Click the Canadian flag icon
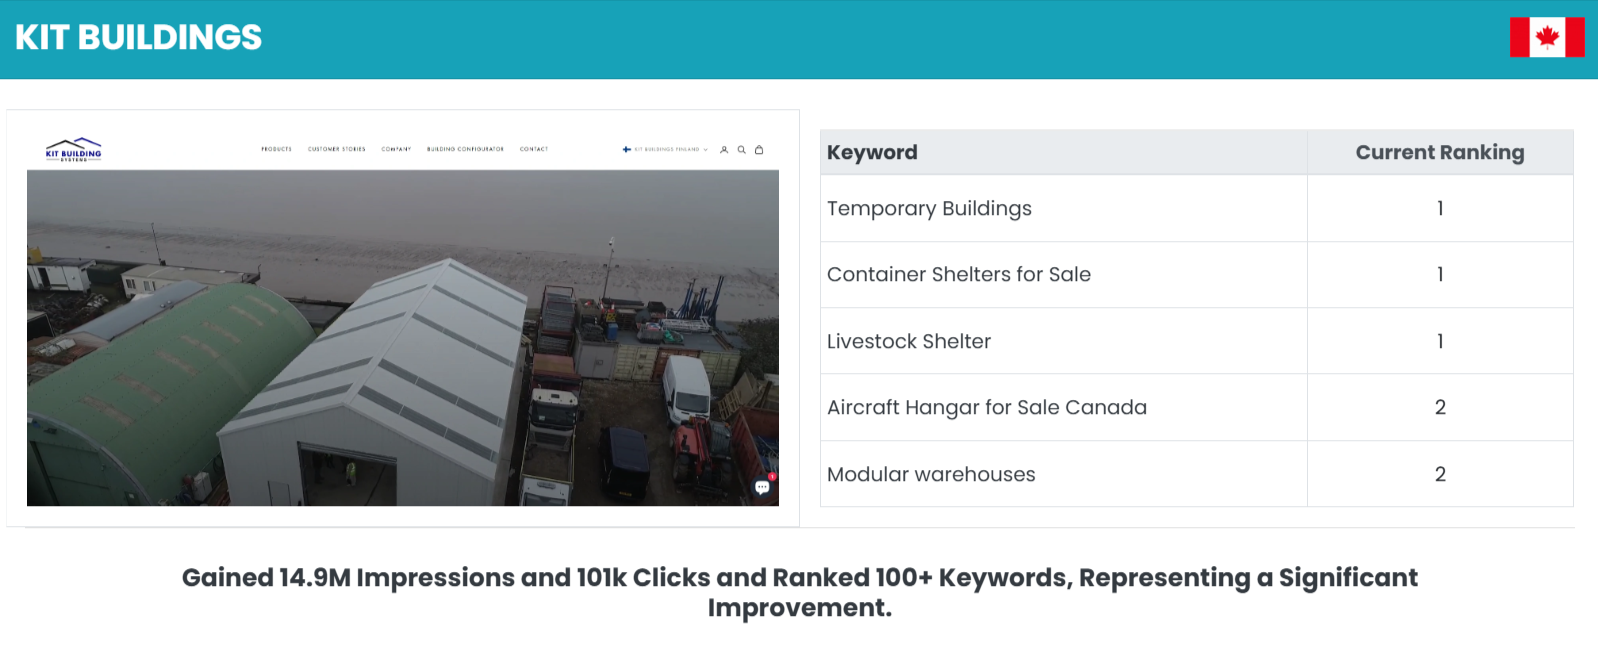Screen dimensions: 1598x651 click(x=1546, y=38)
